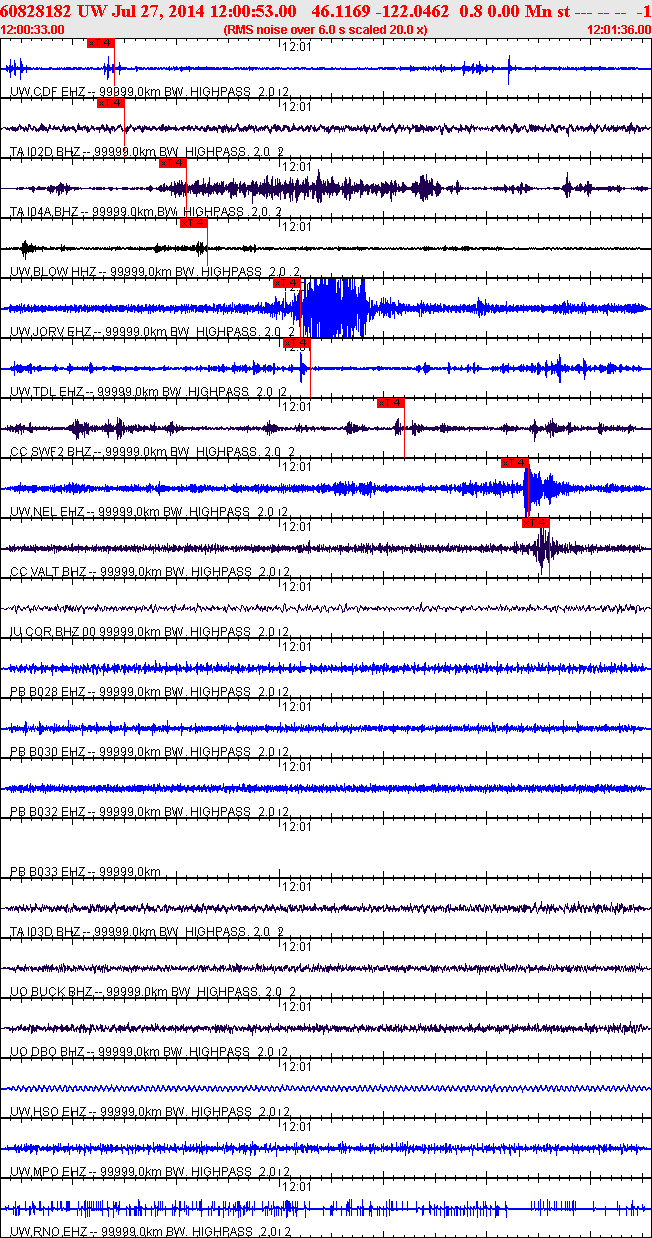Click the large UW.JORV waveform burst
The image size is (652, 1238).
coord(335,307)
